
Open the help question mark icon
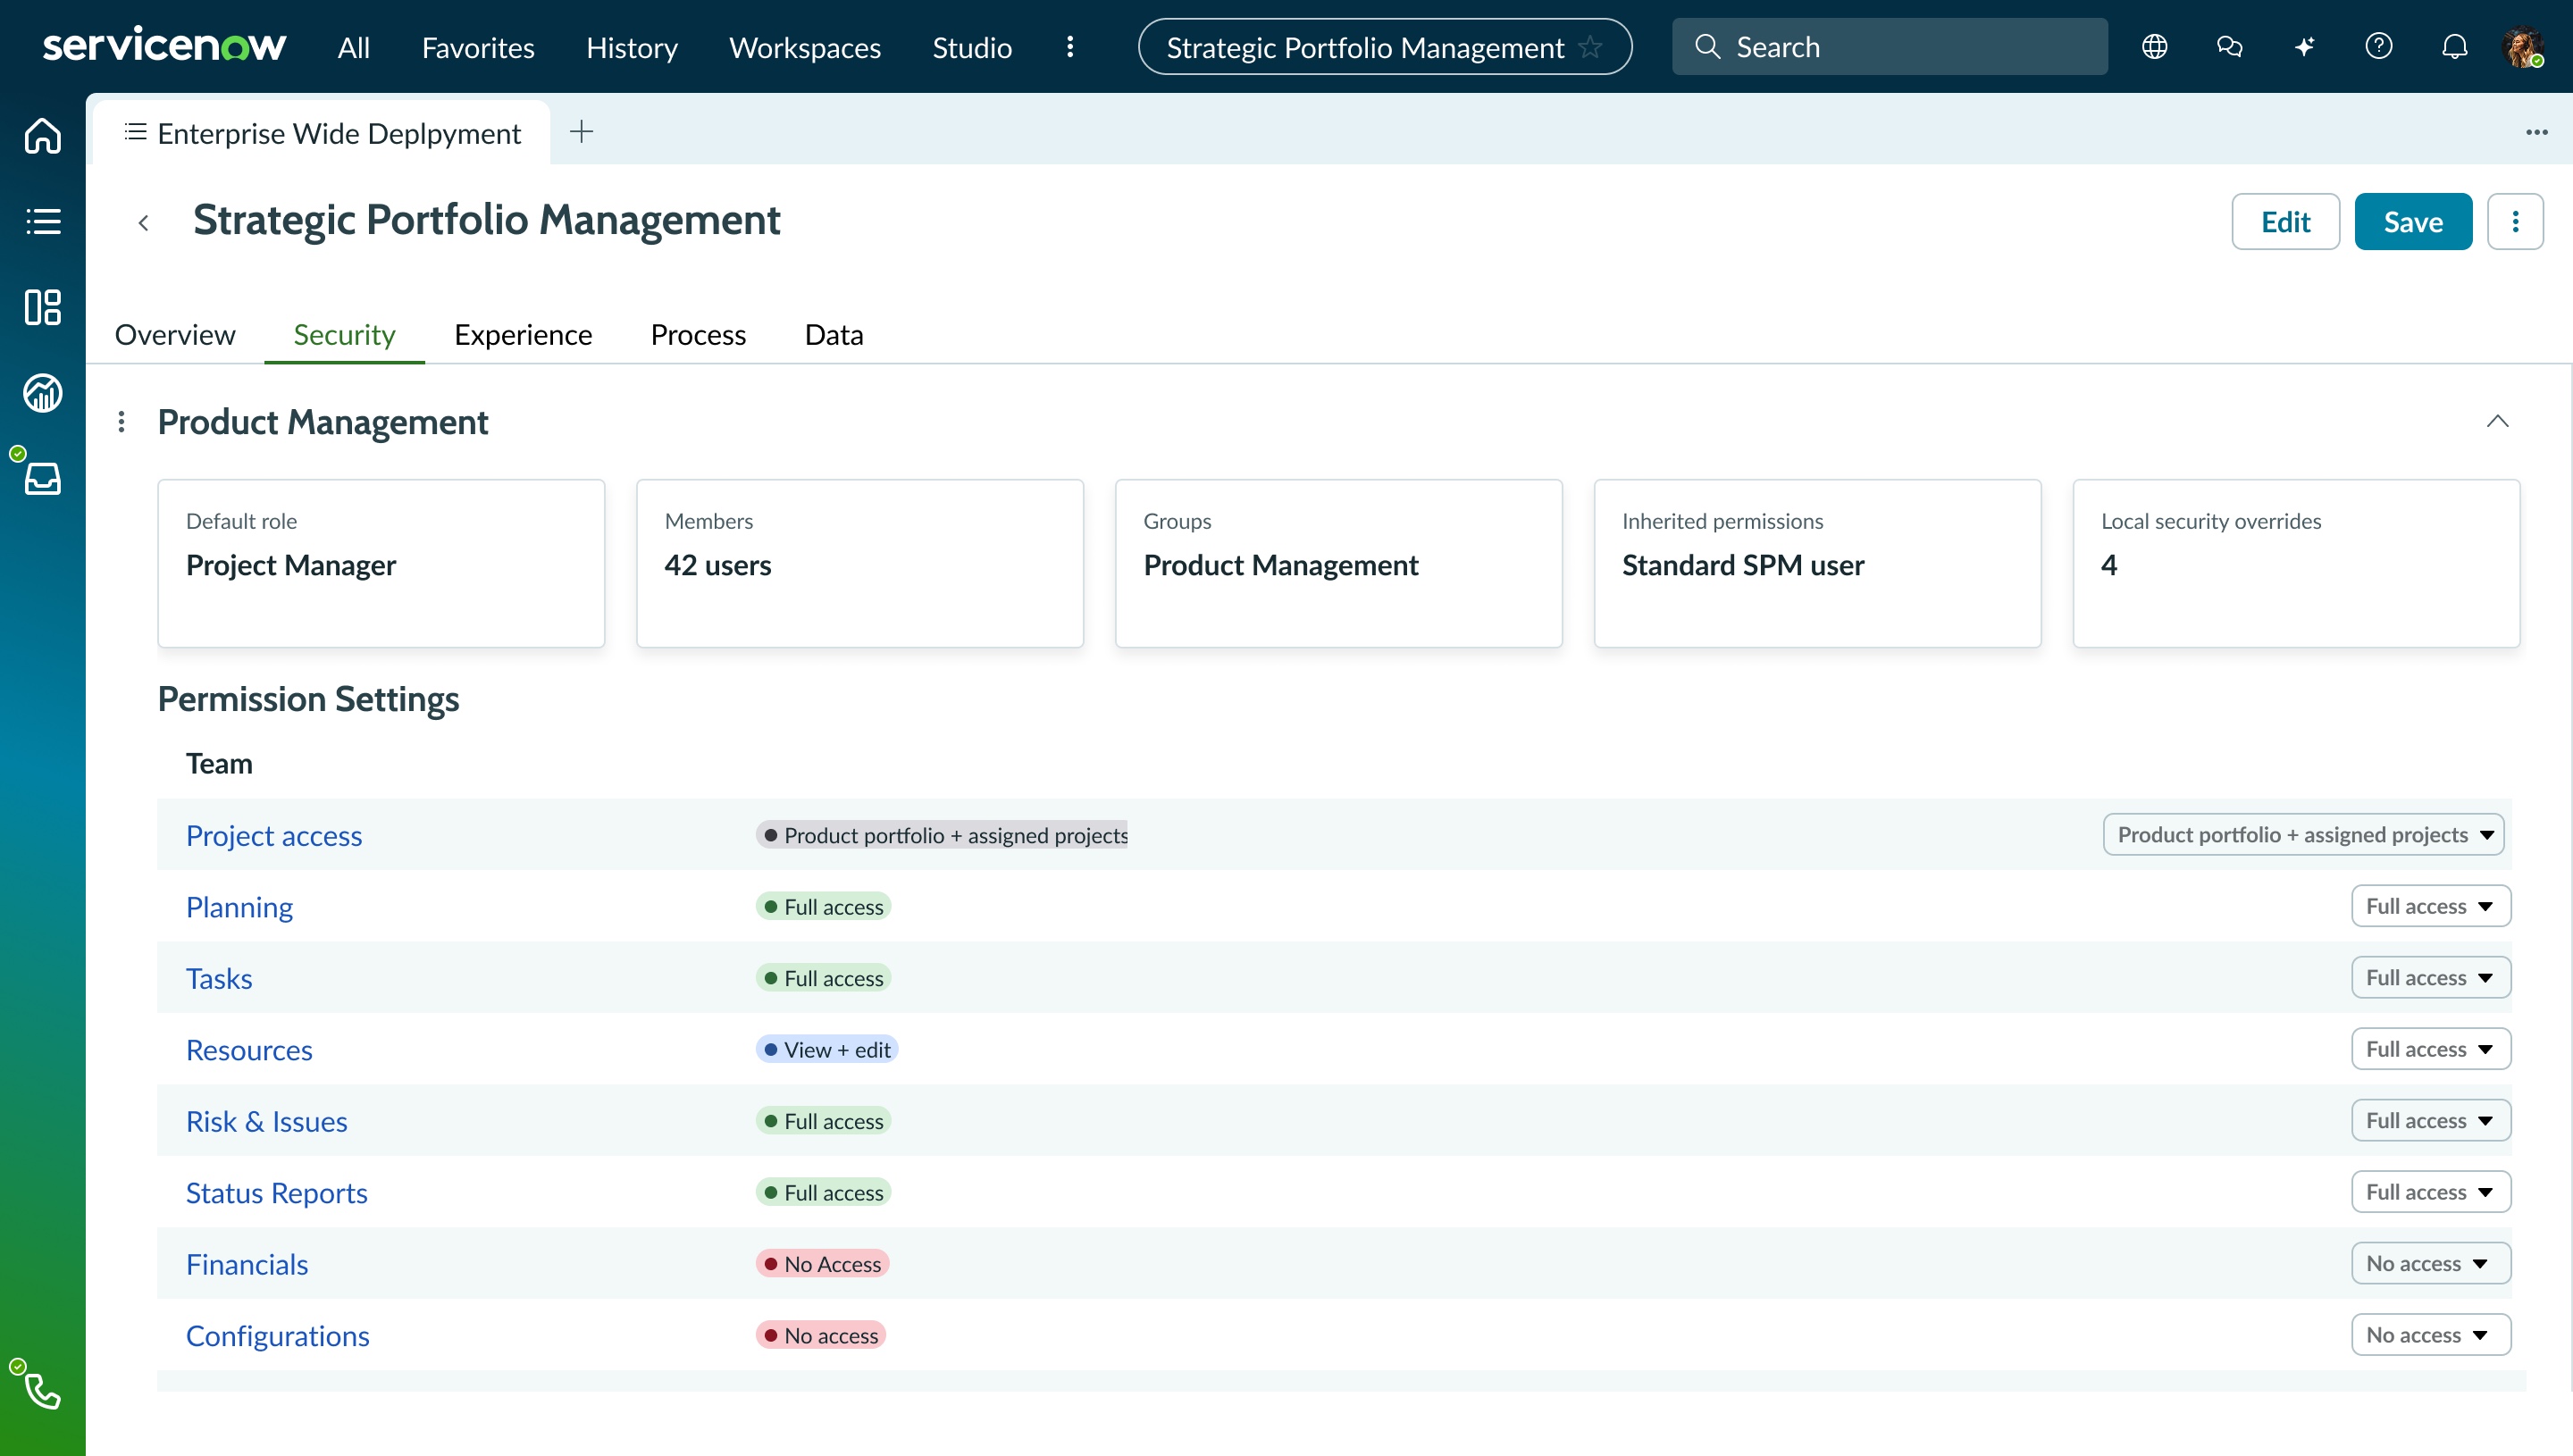pyautogui.click(x=2379, y=46)
